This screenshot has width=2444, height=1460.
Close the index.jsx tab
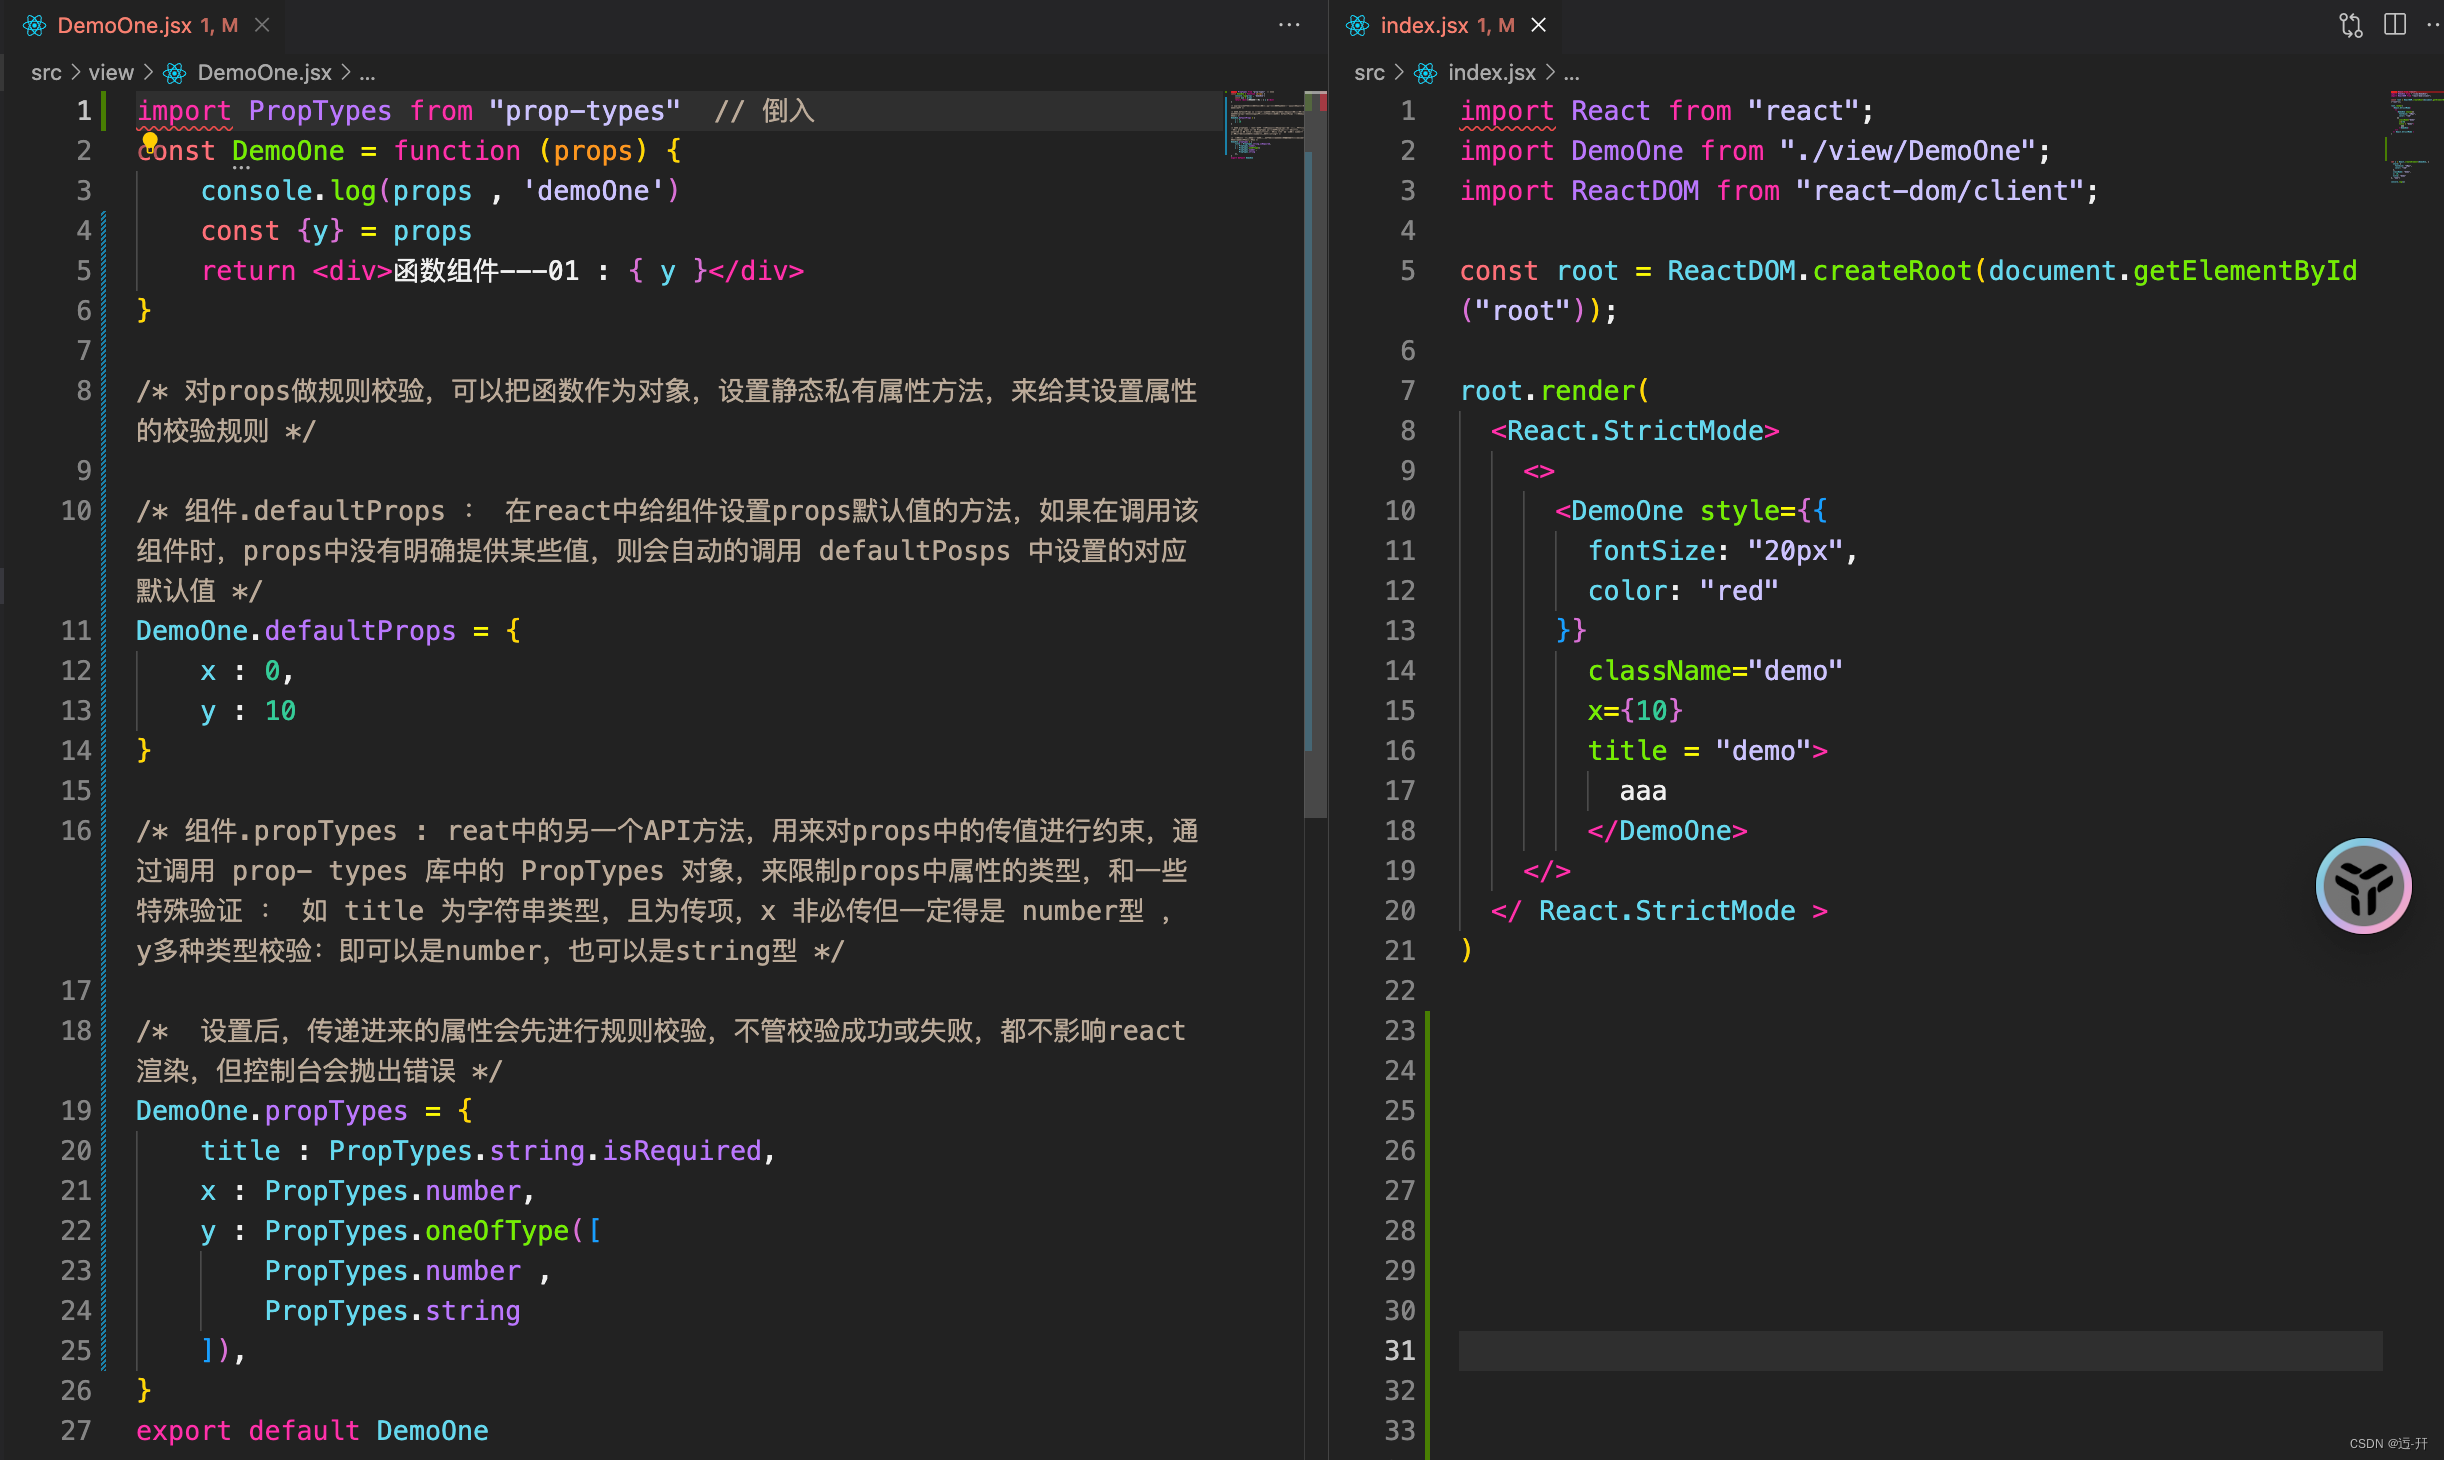(x=1539, y=25)
